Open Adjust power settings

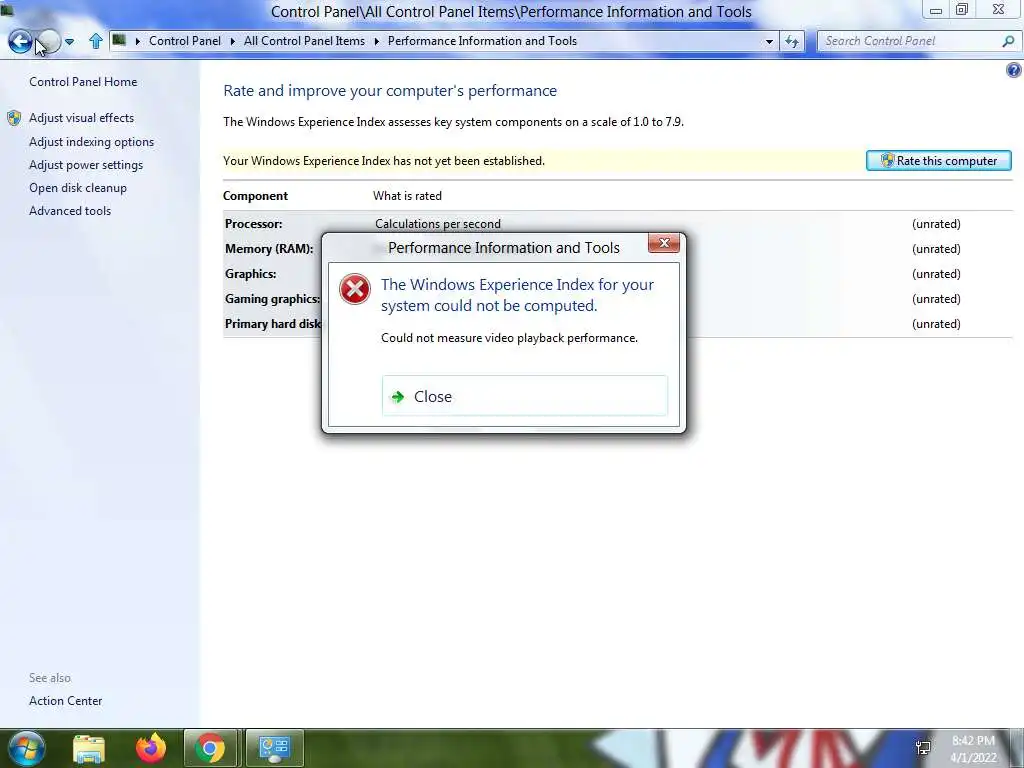86,165
